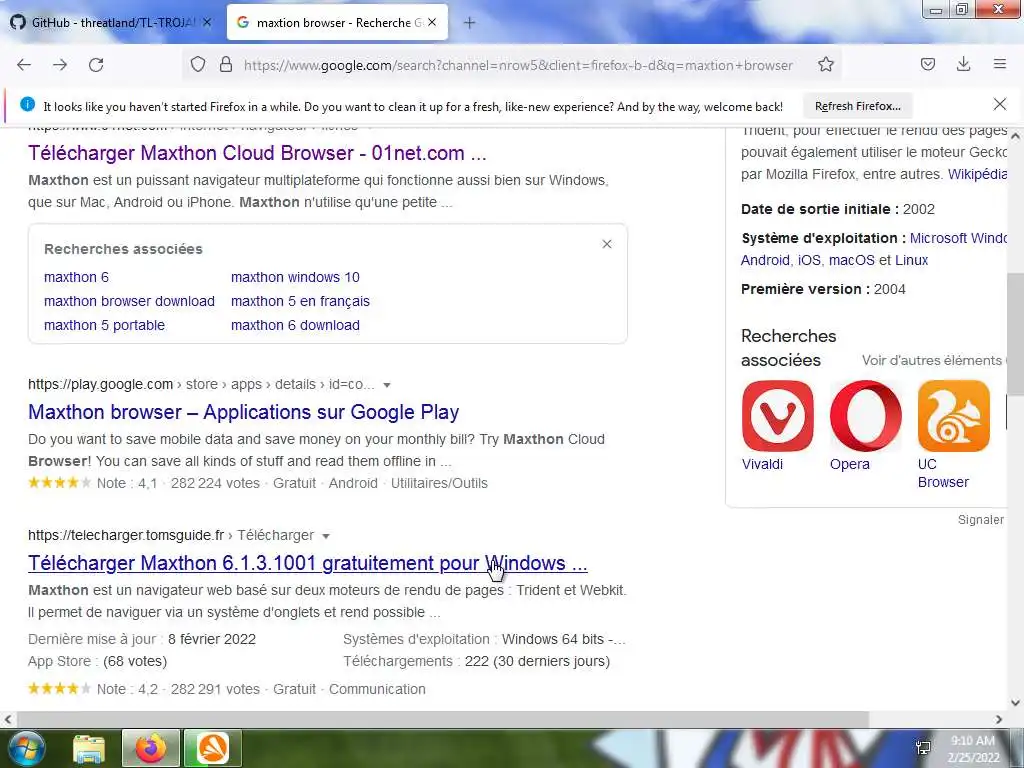Viewport: 1024px width, 768px height.
Task: Expand the play.google.com result options arrow
Action: click(387, 385)
